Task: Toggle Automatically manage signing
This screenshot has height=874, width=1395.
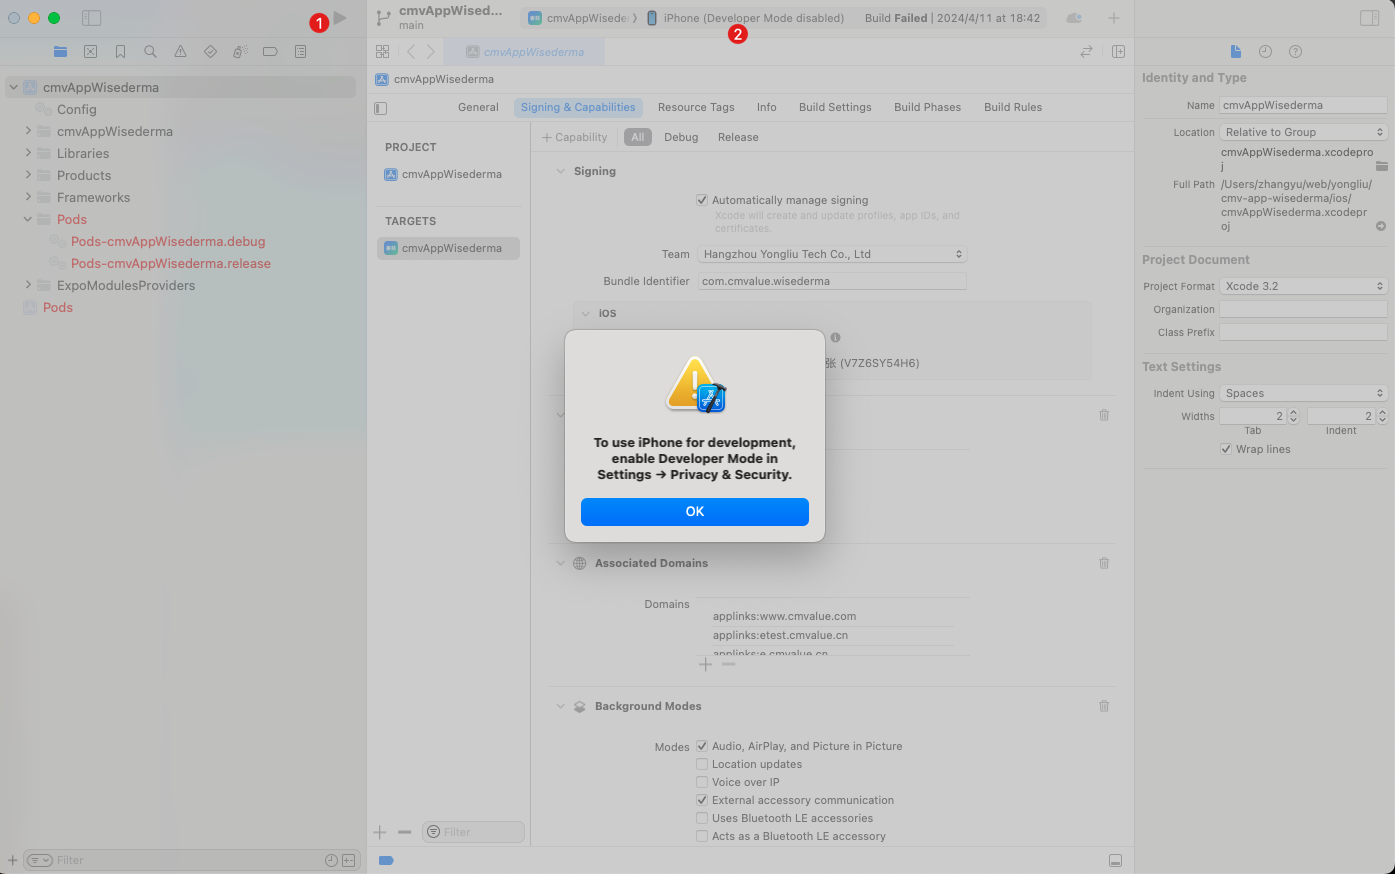Action: pos(702,200)
